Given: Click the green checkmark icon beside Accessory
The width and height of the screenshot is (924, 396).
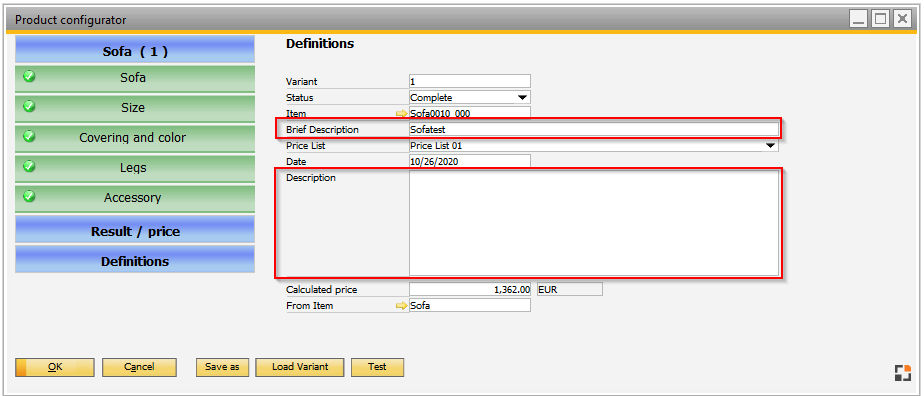Looking at the screenshot, I should tap(29, 196).
